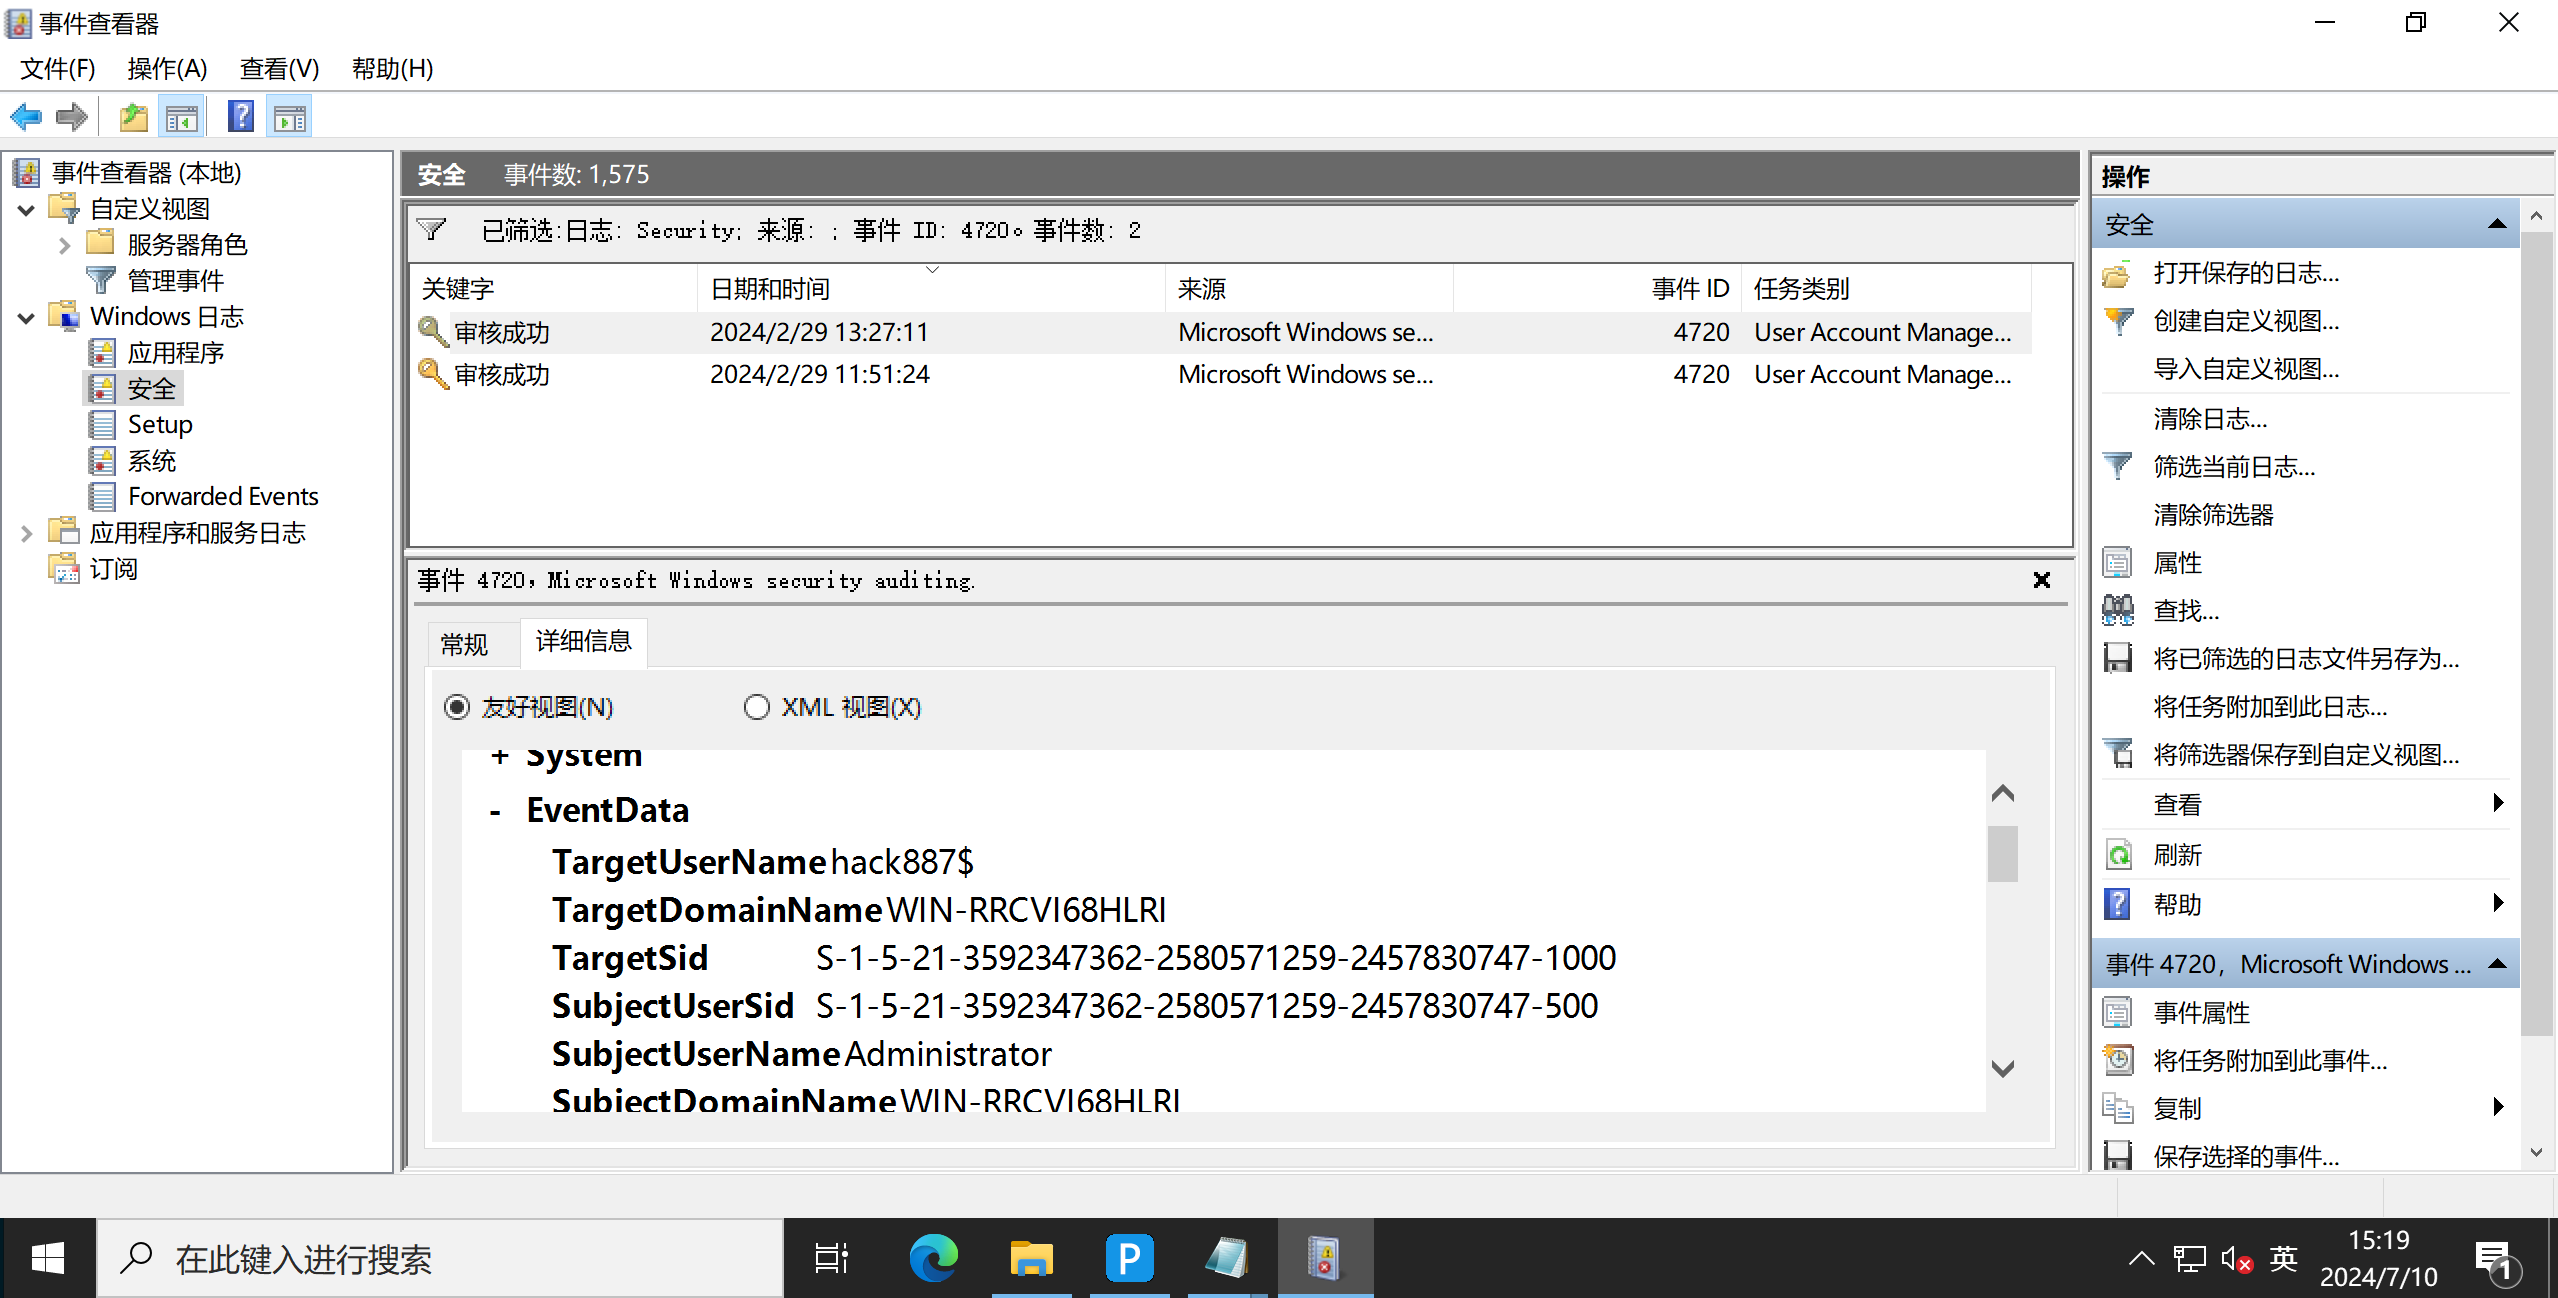
Task: Open Edge browser from taskbar
Action: click(x=933, y=1258)
